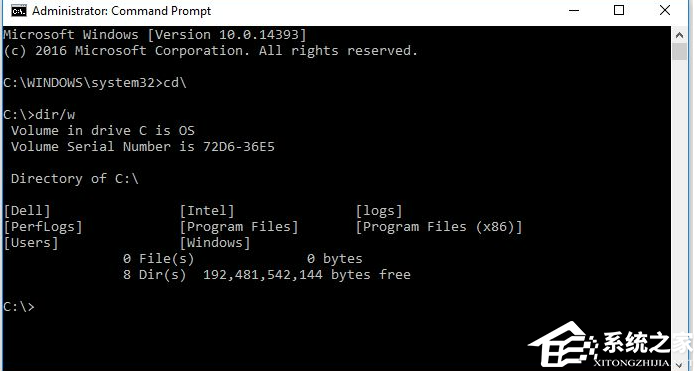The image size is (698, 371).
Task: Minimize the Command Prompt window
Action: coord(574,10)
